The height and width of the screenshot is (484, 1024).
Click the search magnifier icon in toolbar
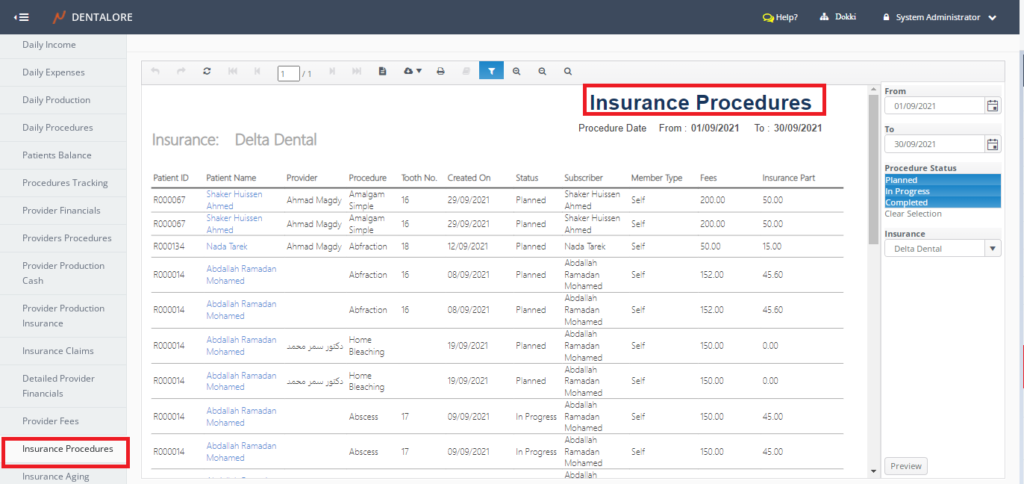(568, 71)
